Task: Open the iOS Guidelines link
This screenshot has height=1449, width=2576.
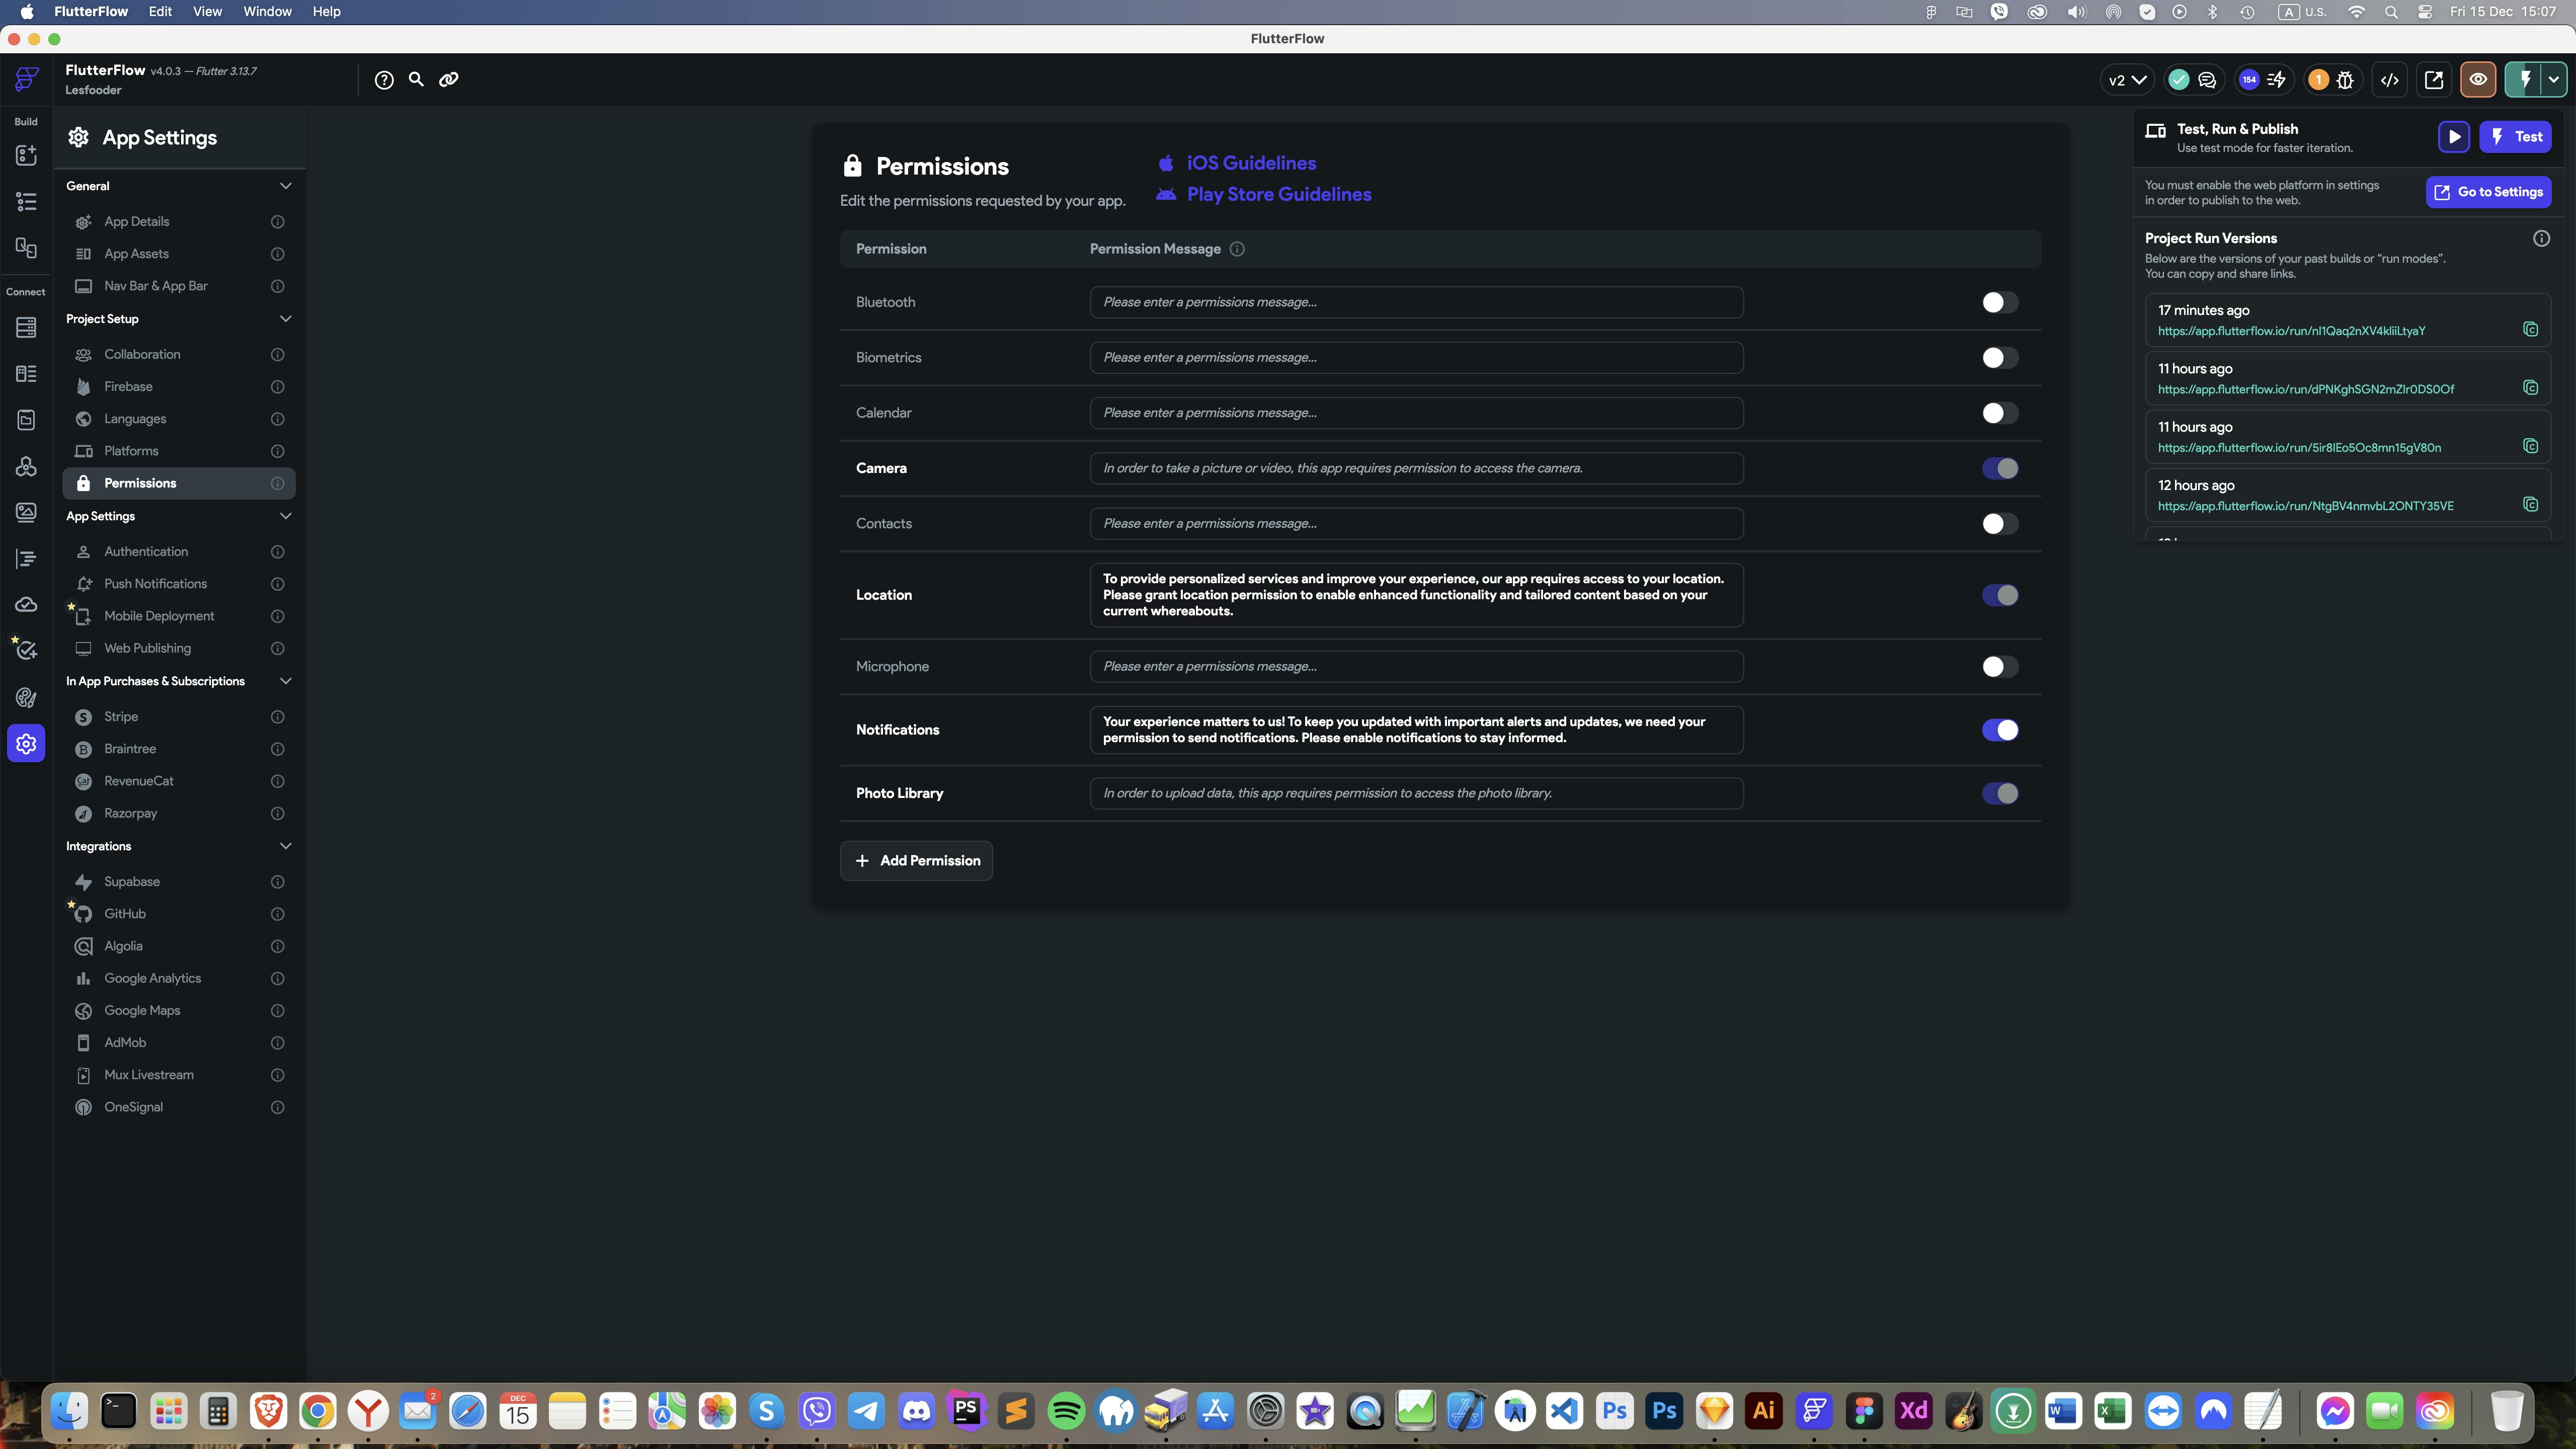Action: coord(1250,163)
